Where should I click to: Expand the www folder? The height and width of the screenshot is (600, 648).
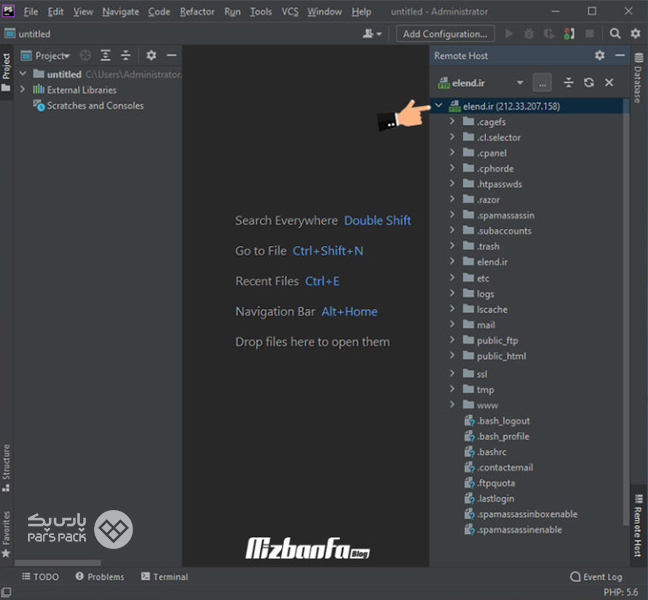coord(452,404)
